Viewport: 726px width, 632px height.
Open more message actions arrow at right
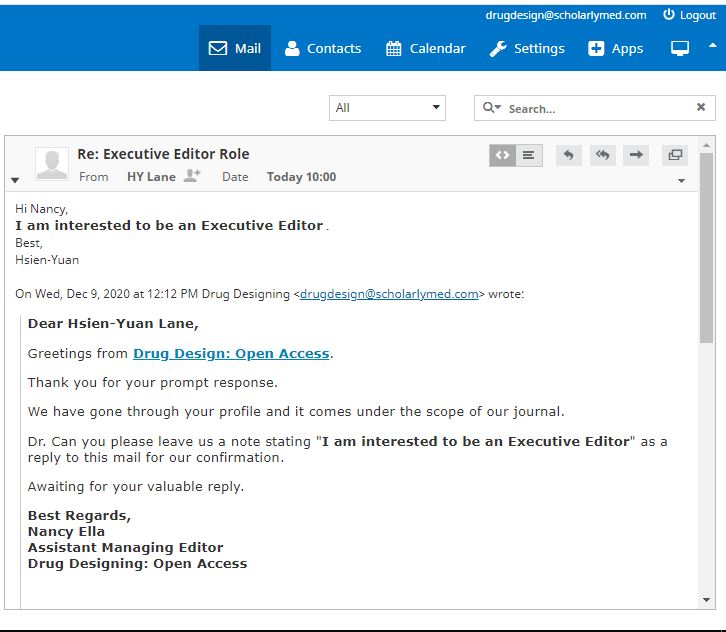(681, 181)
